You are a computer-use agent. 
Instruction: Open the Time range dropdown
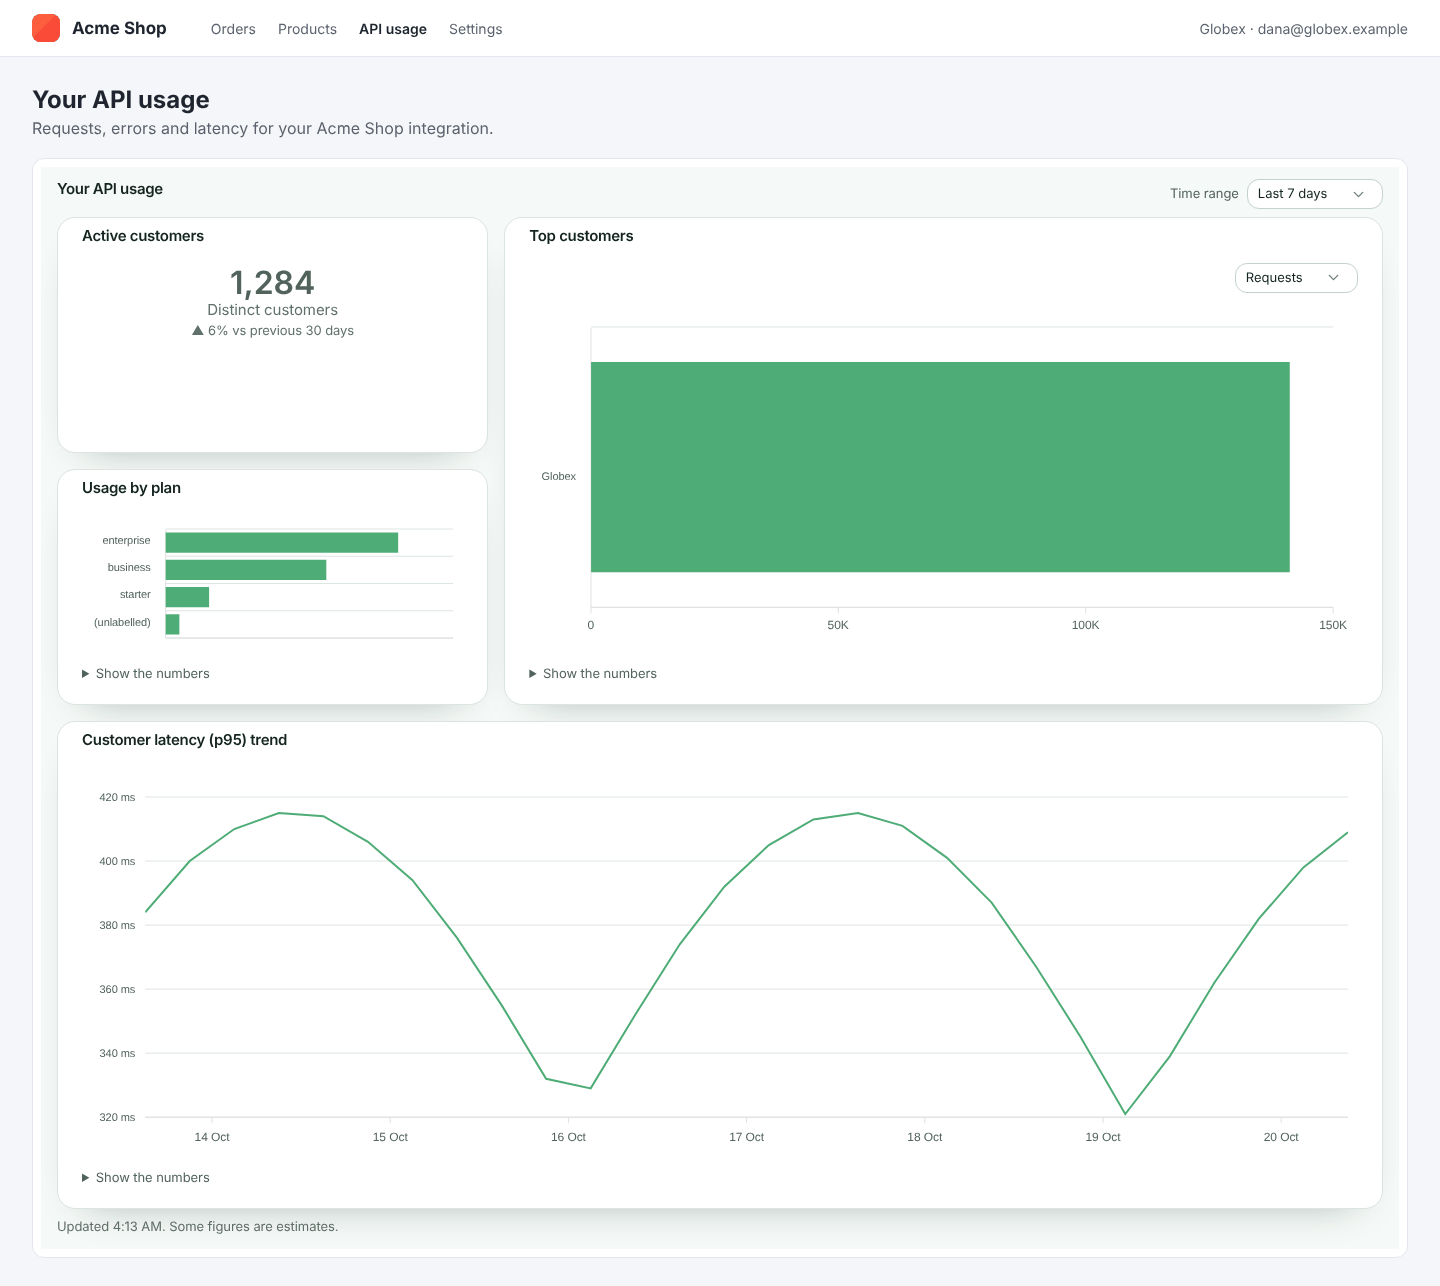(1314, 194)
